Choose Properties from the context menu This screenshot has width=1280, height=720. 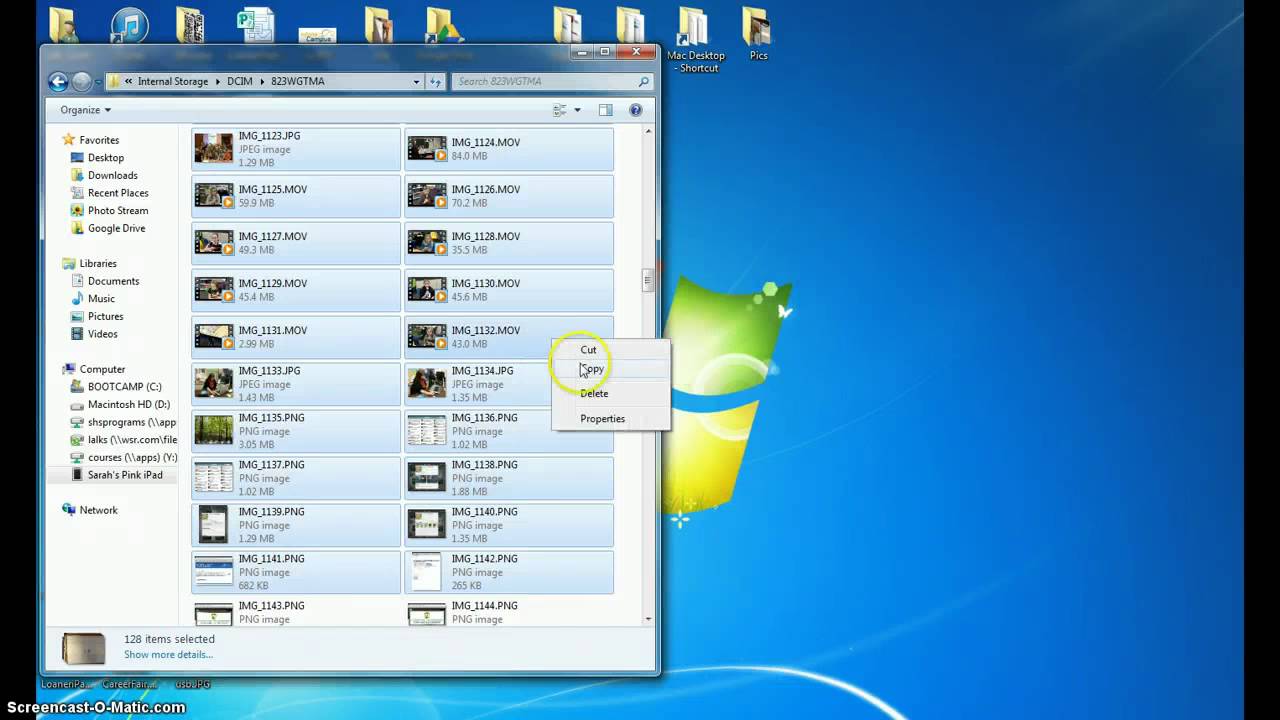click(610, 418)
